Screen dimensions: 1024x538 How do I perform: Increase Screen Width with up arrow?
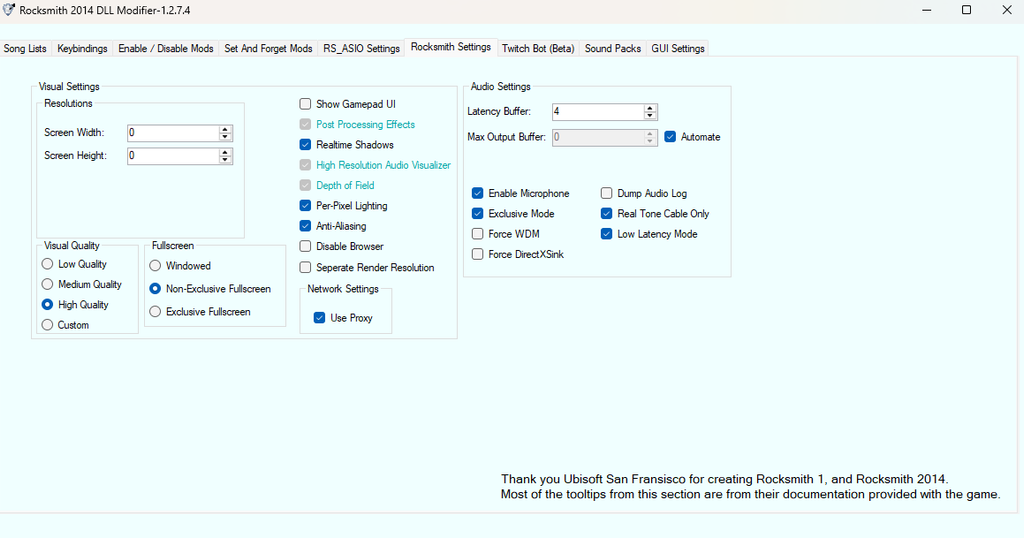click(x=225, y=129)
